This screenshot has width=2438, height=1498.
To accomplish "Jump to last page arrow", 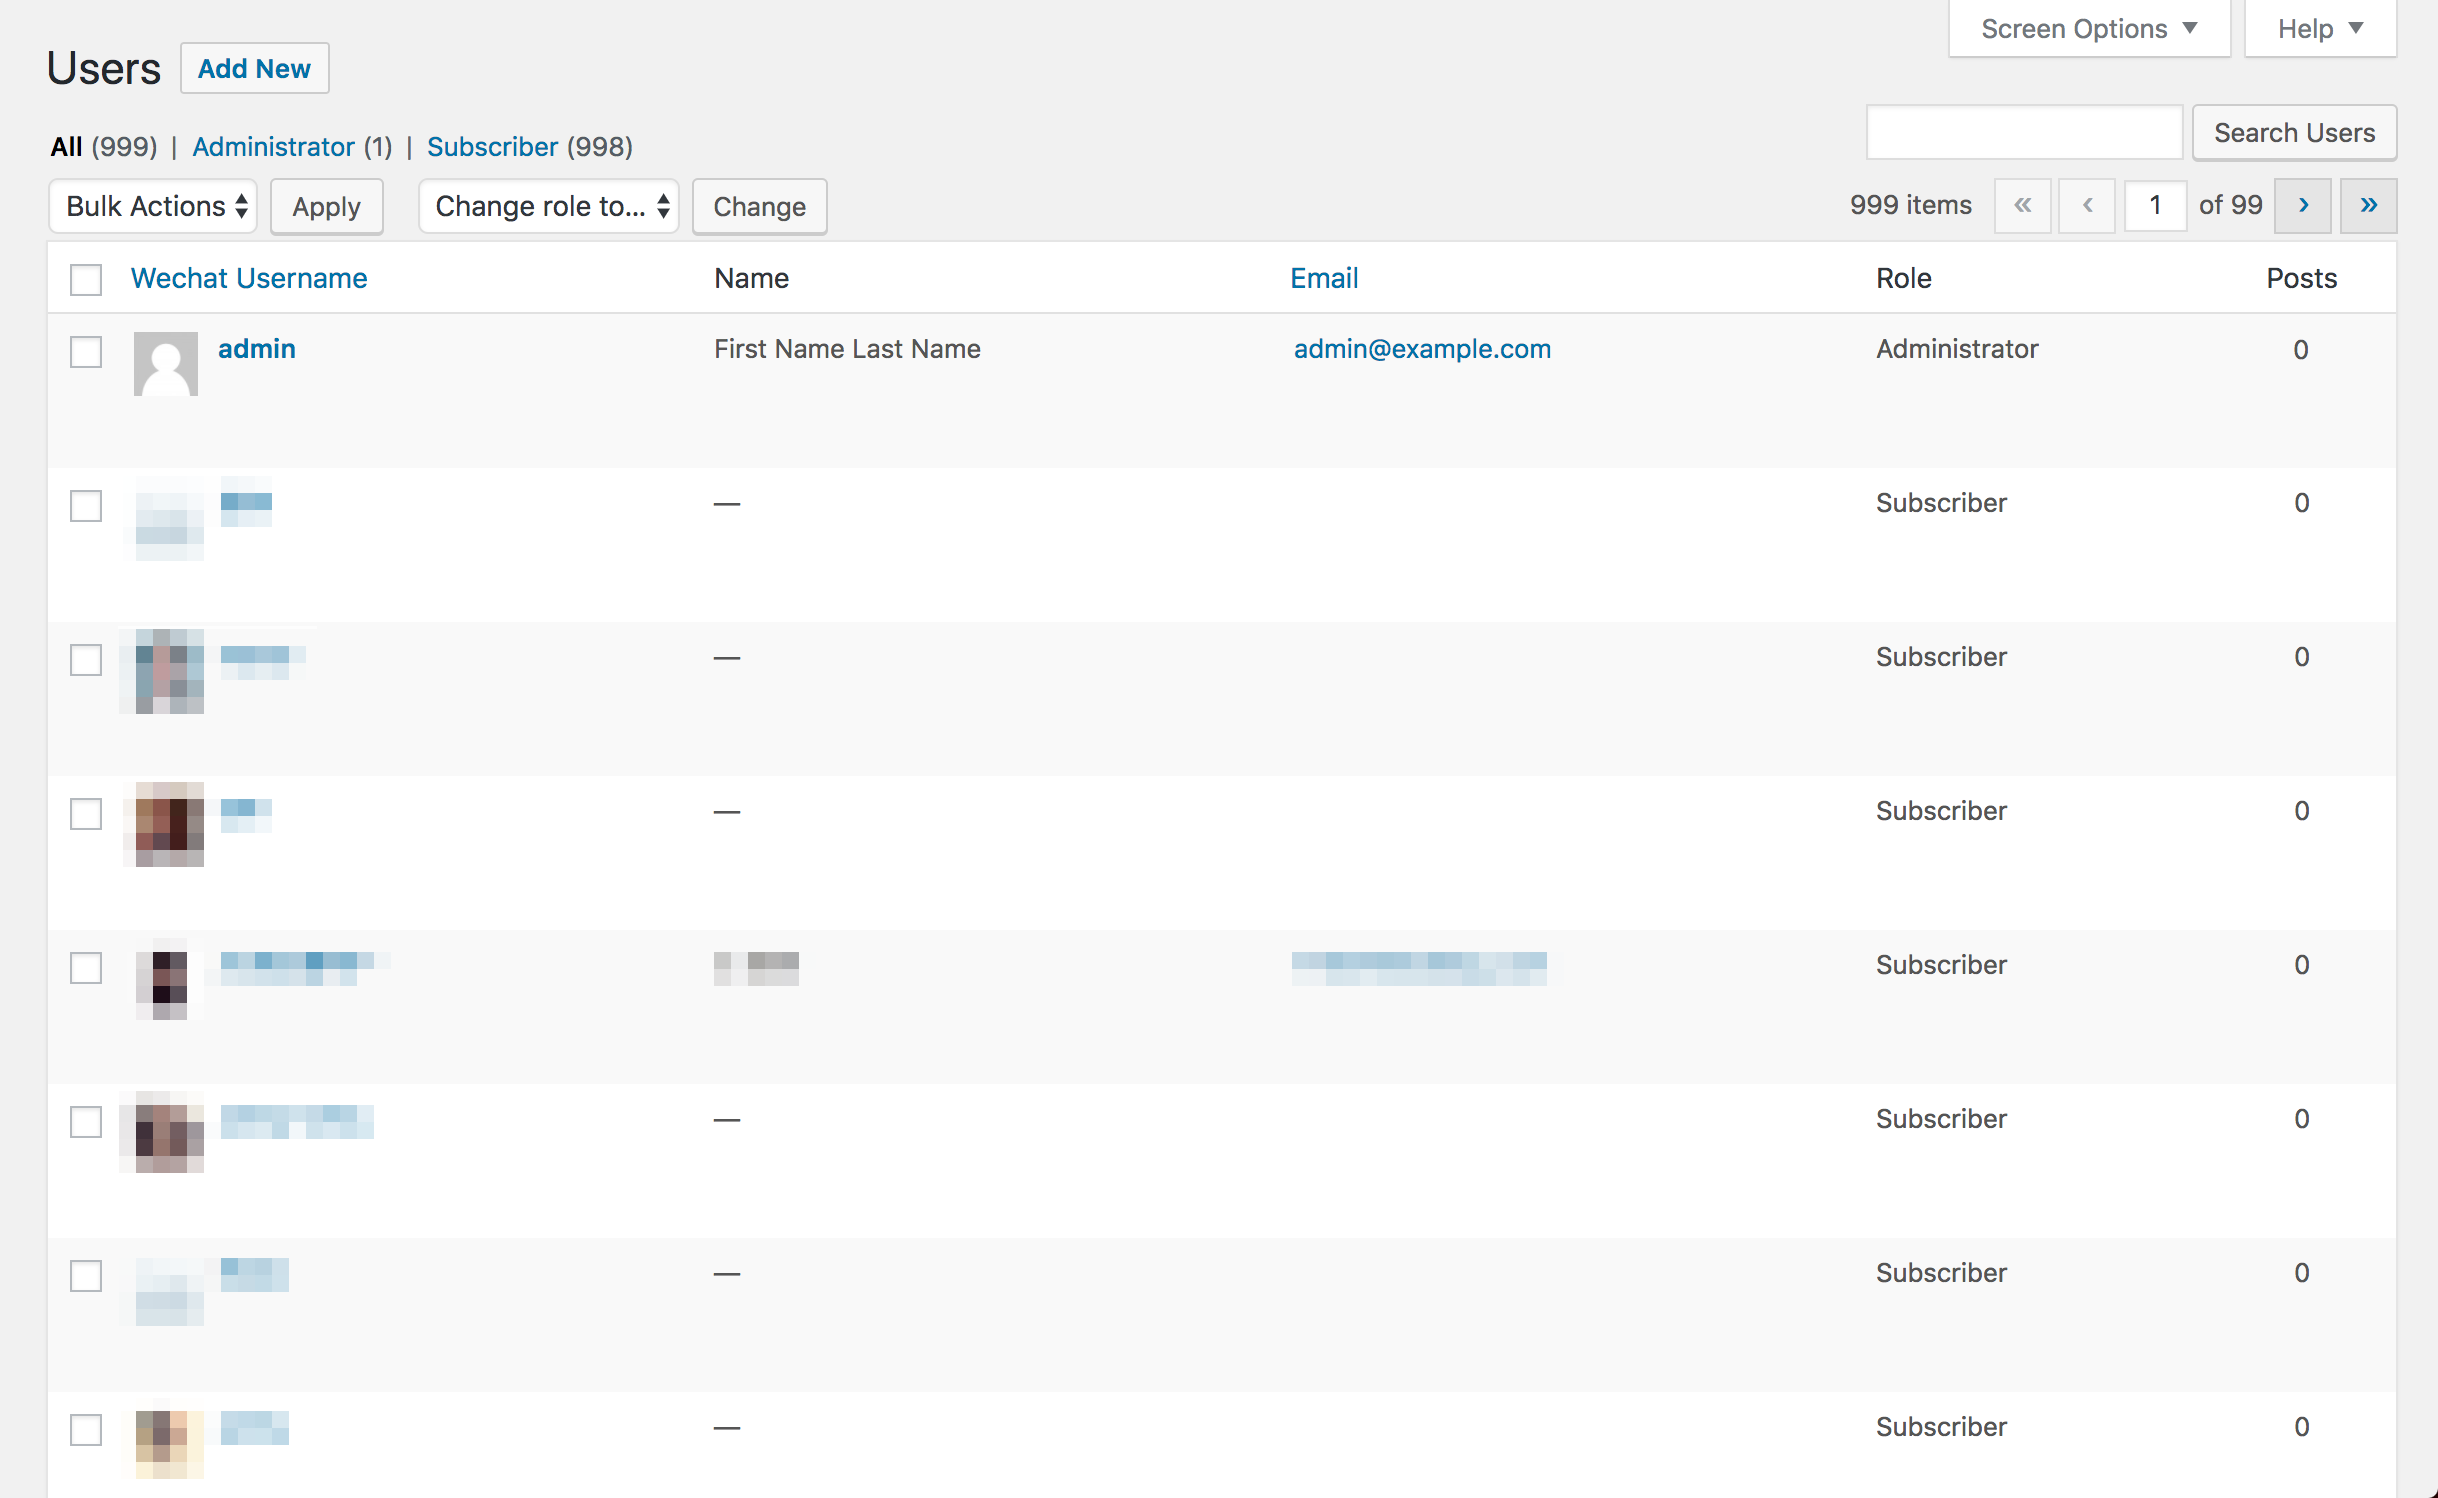I will 2367,206.
